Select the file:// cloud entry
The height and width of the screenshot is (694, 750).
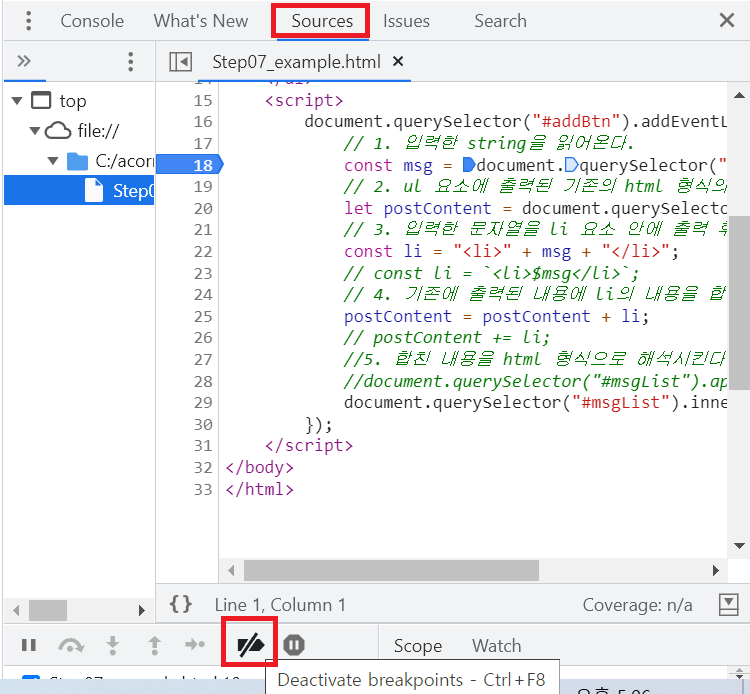[x=98, y=131]
